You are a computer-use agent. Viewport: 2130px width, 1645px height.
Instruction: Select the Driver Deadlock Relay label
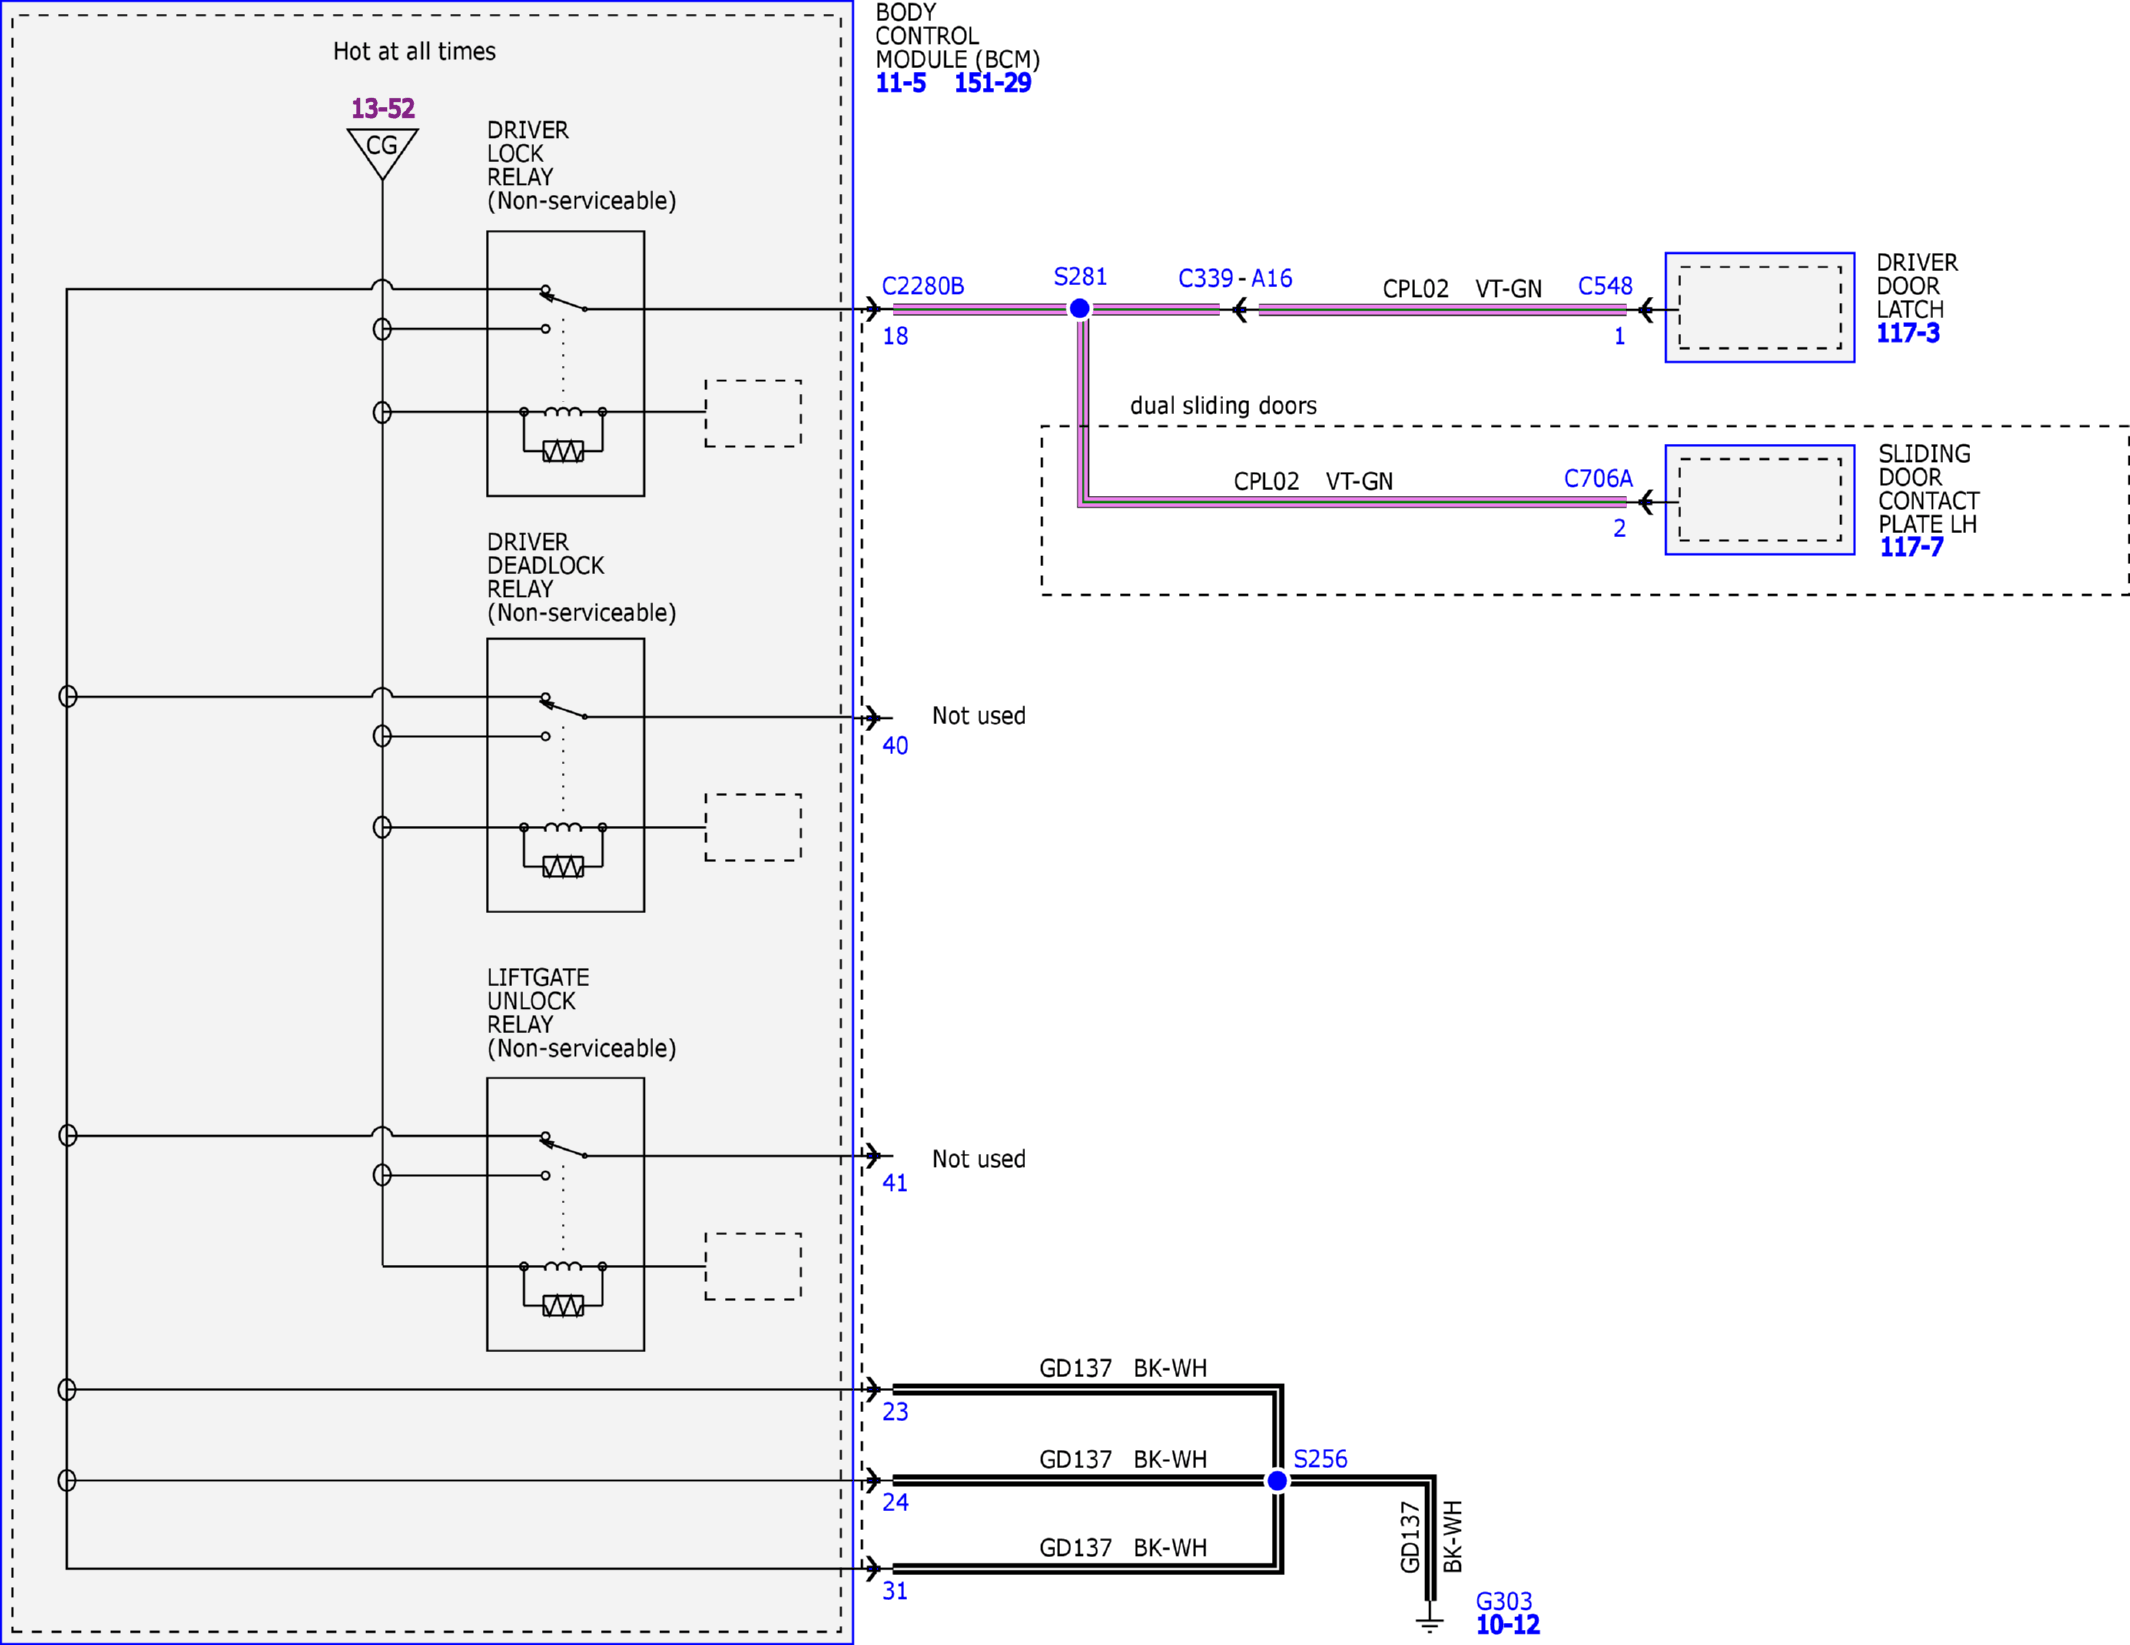(x=581, y=577)
